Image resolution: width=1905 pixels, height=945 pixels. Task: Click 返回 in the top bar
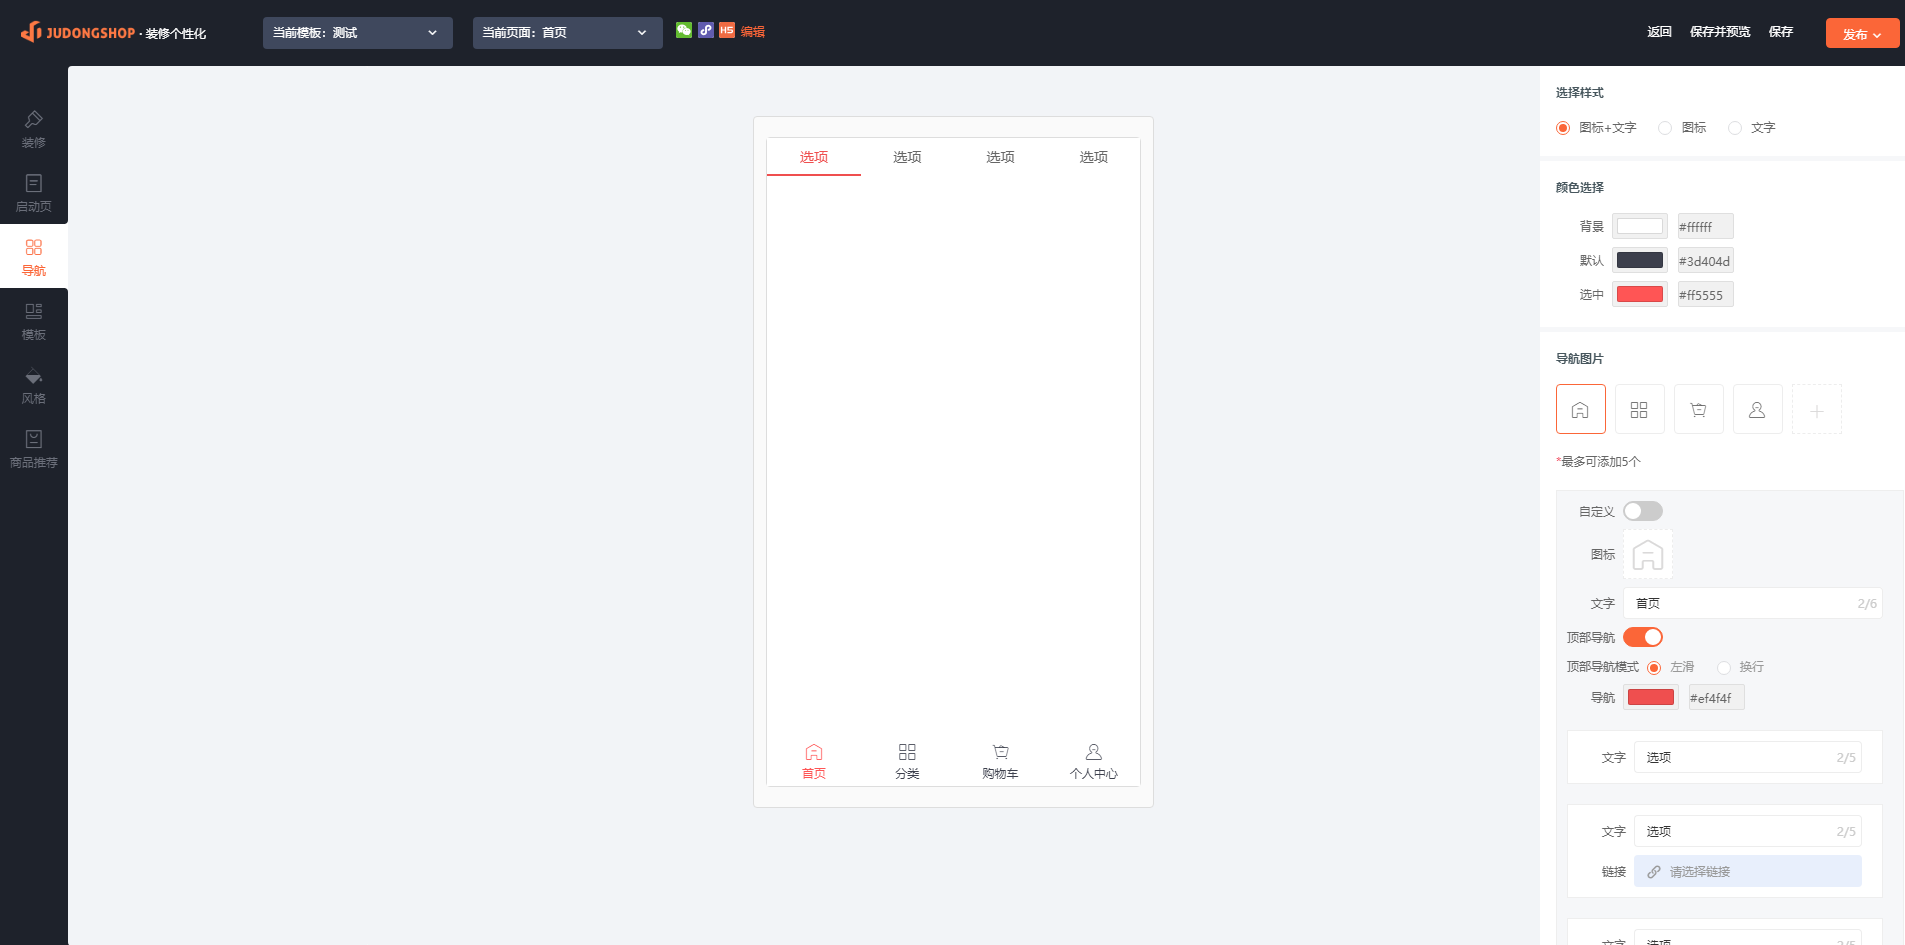tap(1660, 32)
